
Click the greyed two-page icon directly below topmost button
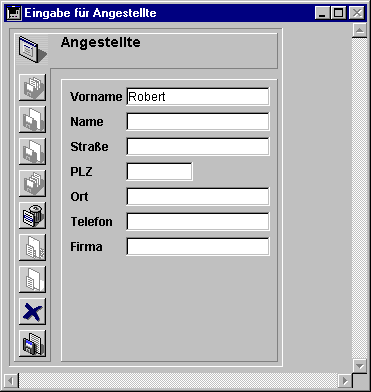32,119
